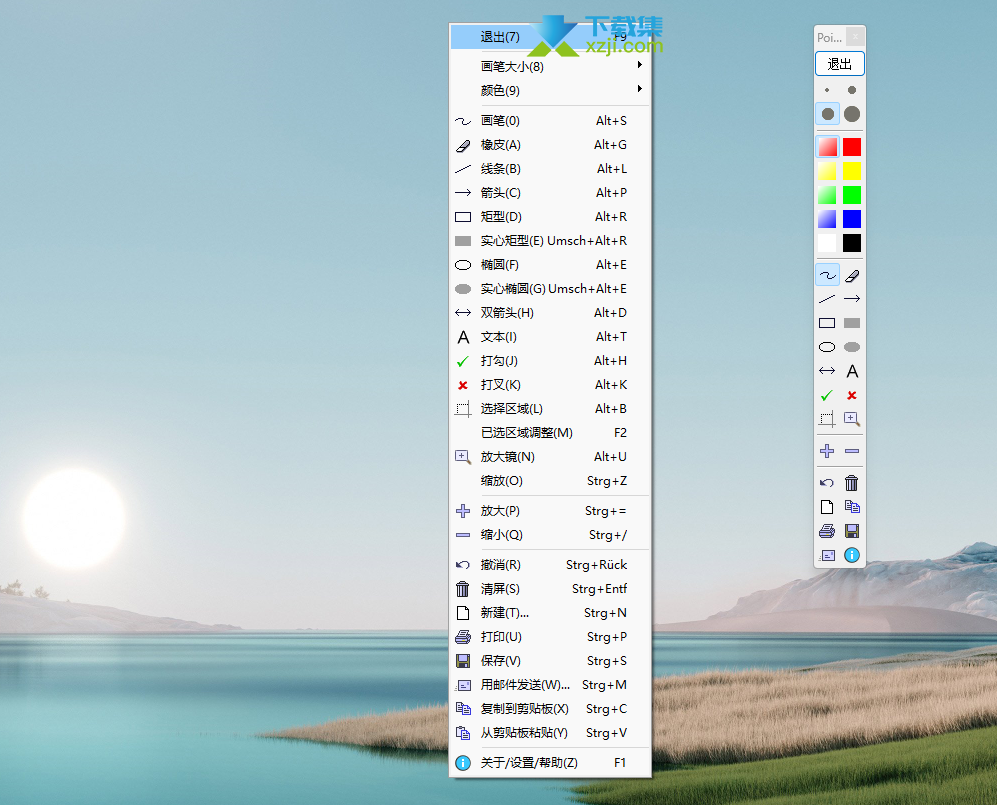
Task: Choose 从剪贴板粘贴(Y) menu entry
Action: pyautogui.click(x=550, y=733)
